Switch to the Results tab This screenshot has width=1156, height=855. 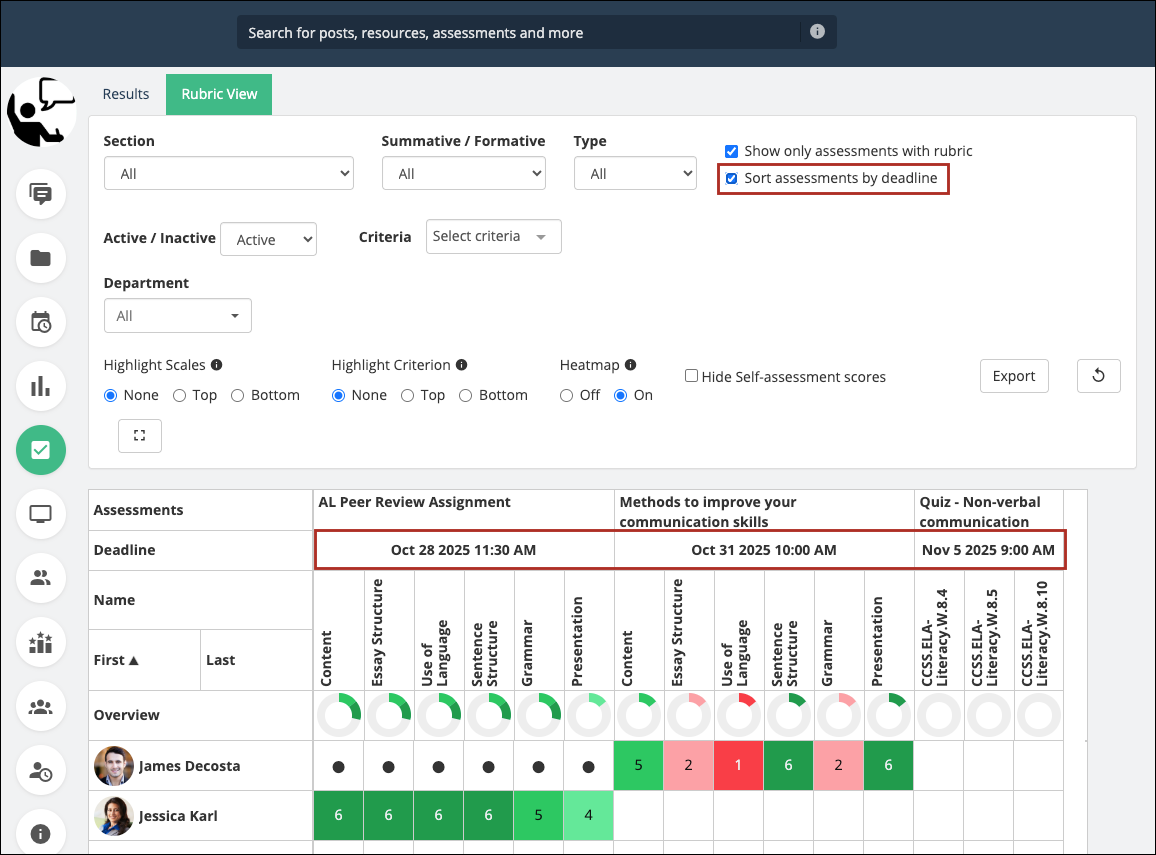click(126, 94)
